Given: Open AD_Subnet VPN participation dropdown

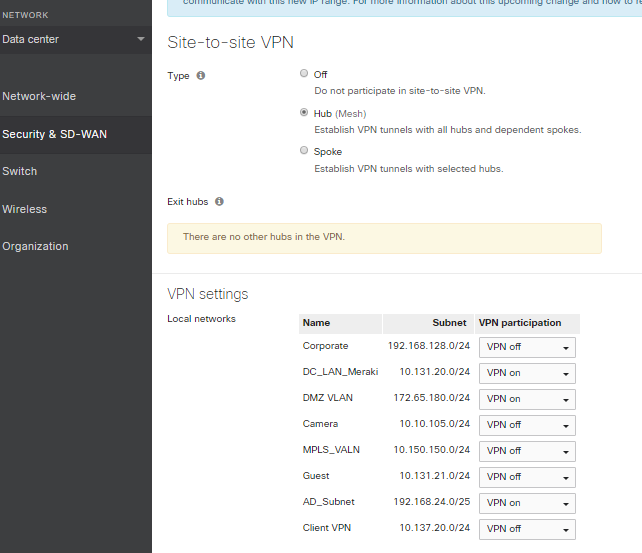Looking at the screenshot, I should [x=527, y=503].
